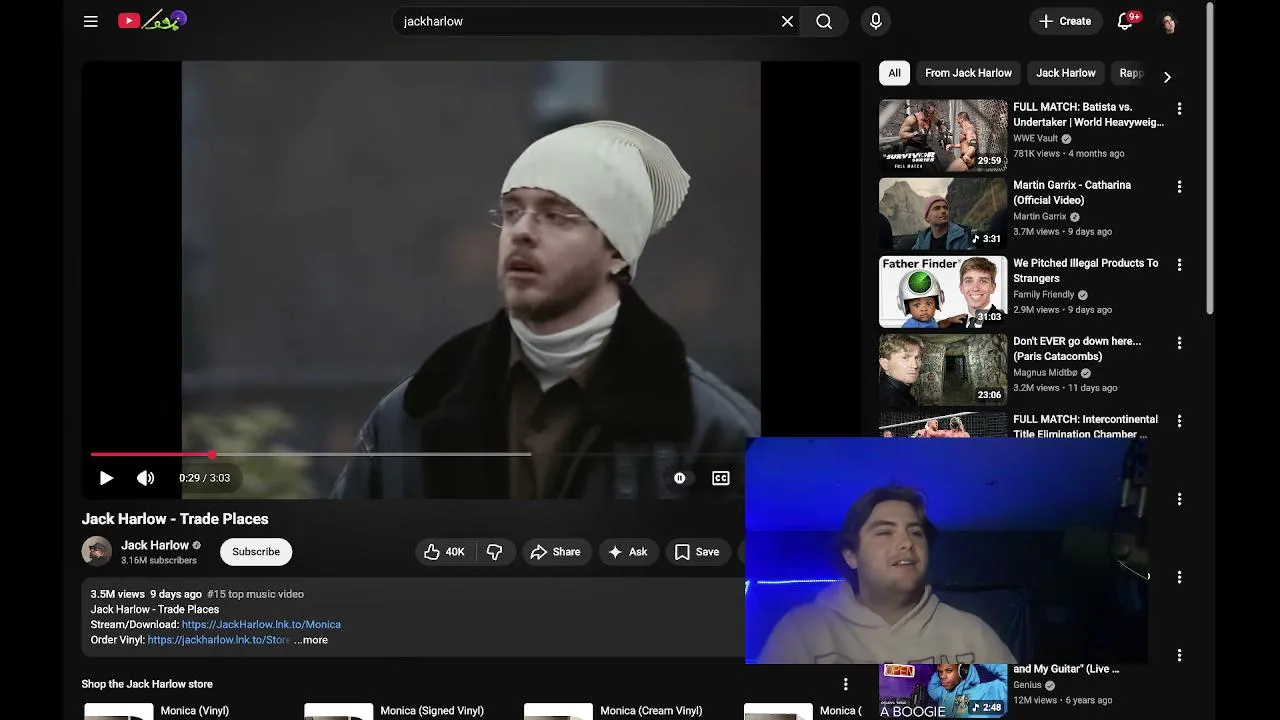Dislike the video
The width and height of the screenshot is (1280, 720).
[x=494, y=552]
